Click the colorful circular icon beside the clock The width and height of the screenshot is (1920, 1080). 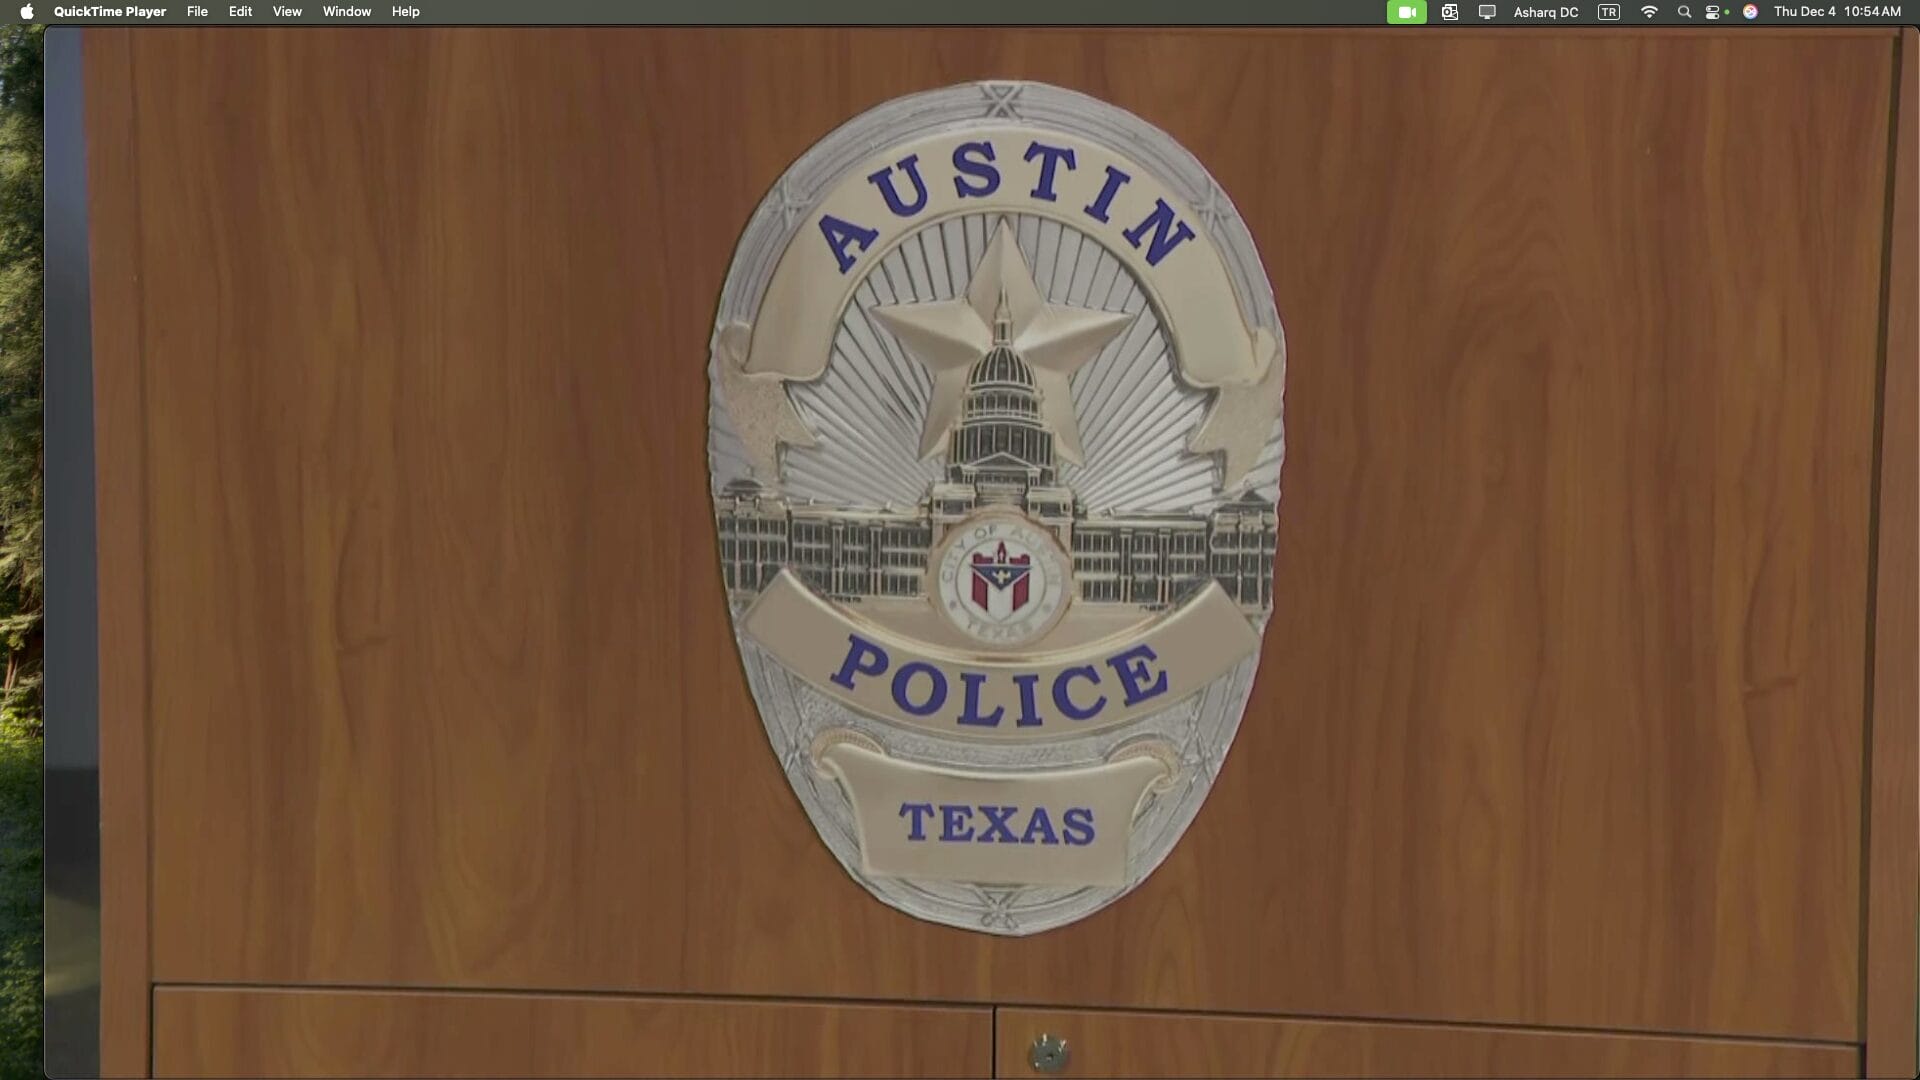point(1751,12)
